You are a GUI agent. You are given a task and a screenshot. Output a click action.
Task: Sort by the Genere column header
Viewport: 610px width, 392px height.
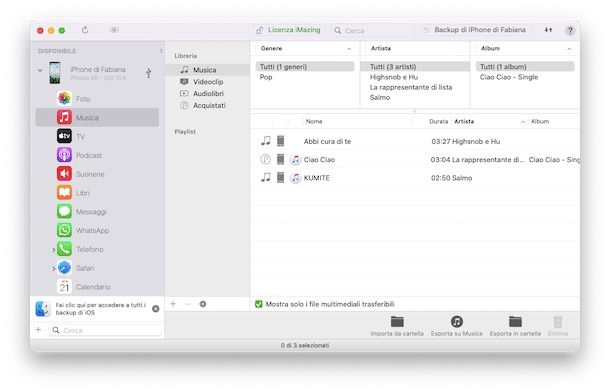point(305,48)
